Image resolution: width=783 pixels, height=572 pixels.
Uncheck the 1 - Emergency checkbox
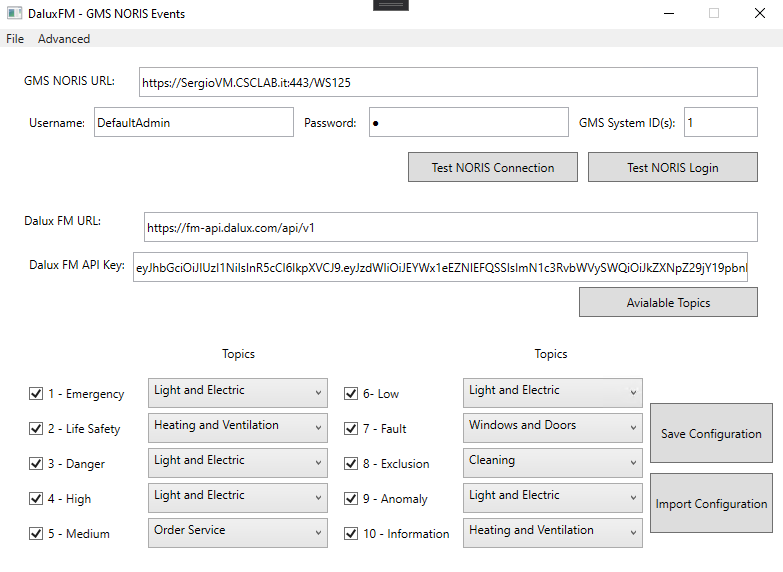(x=36, y=394)
